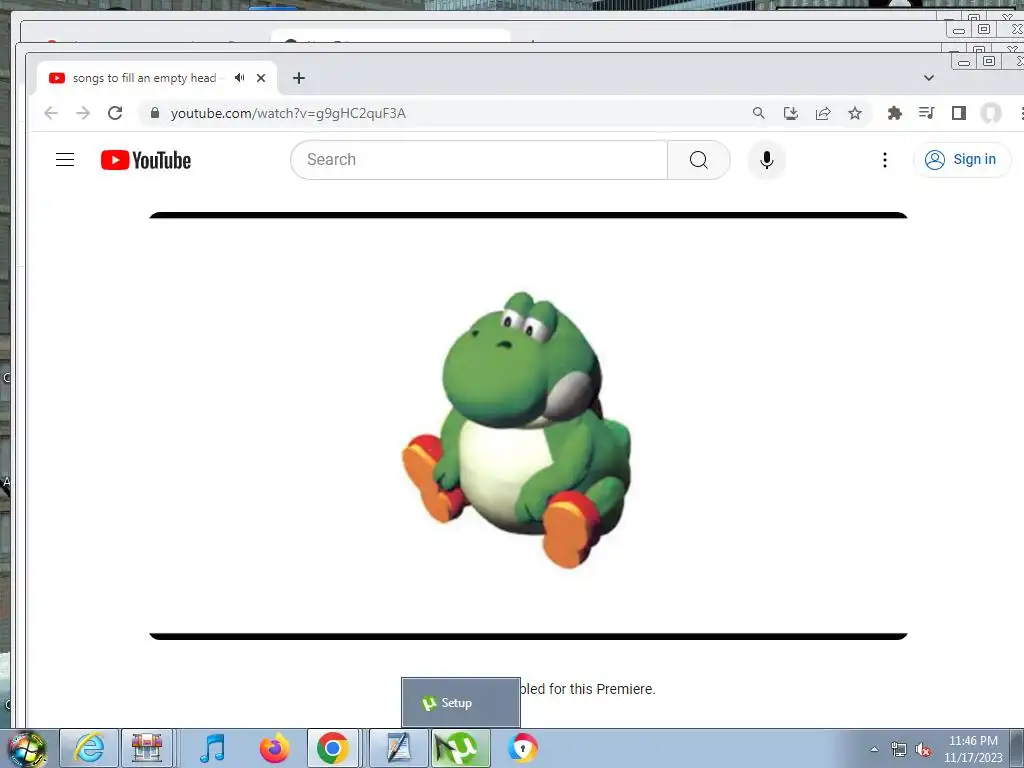Click the Yoshi video player
This screenshot has width=1024, height=768.
[528, 426]
